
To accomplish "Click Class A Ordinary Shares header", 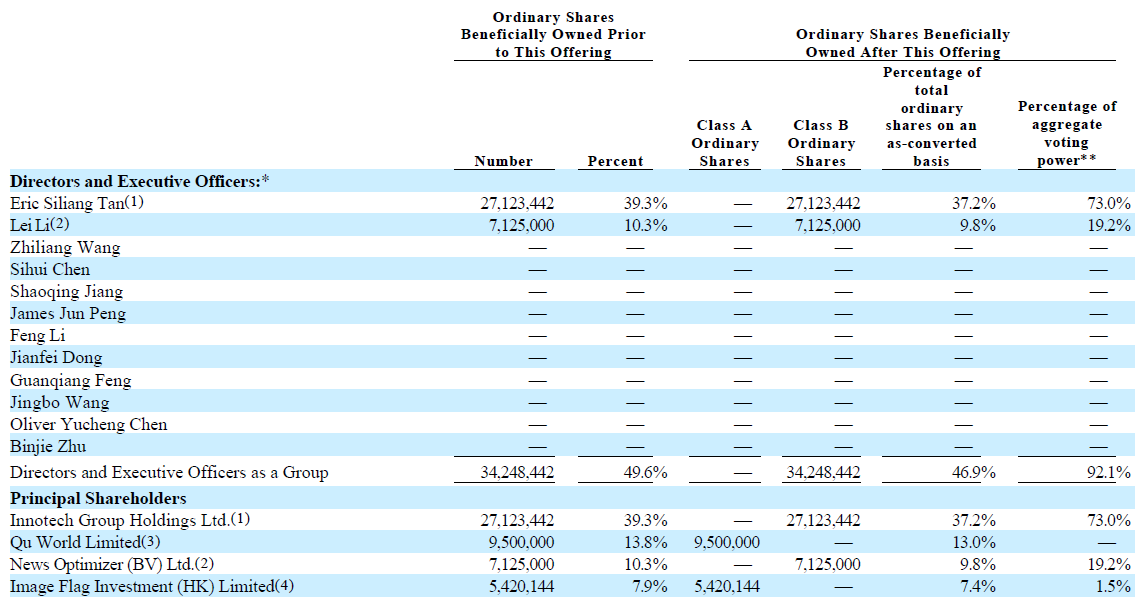I will (x=725, y=143).
